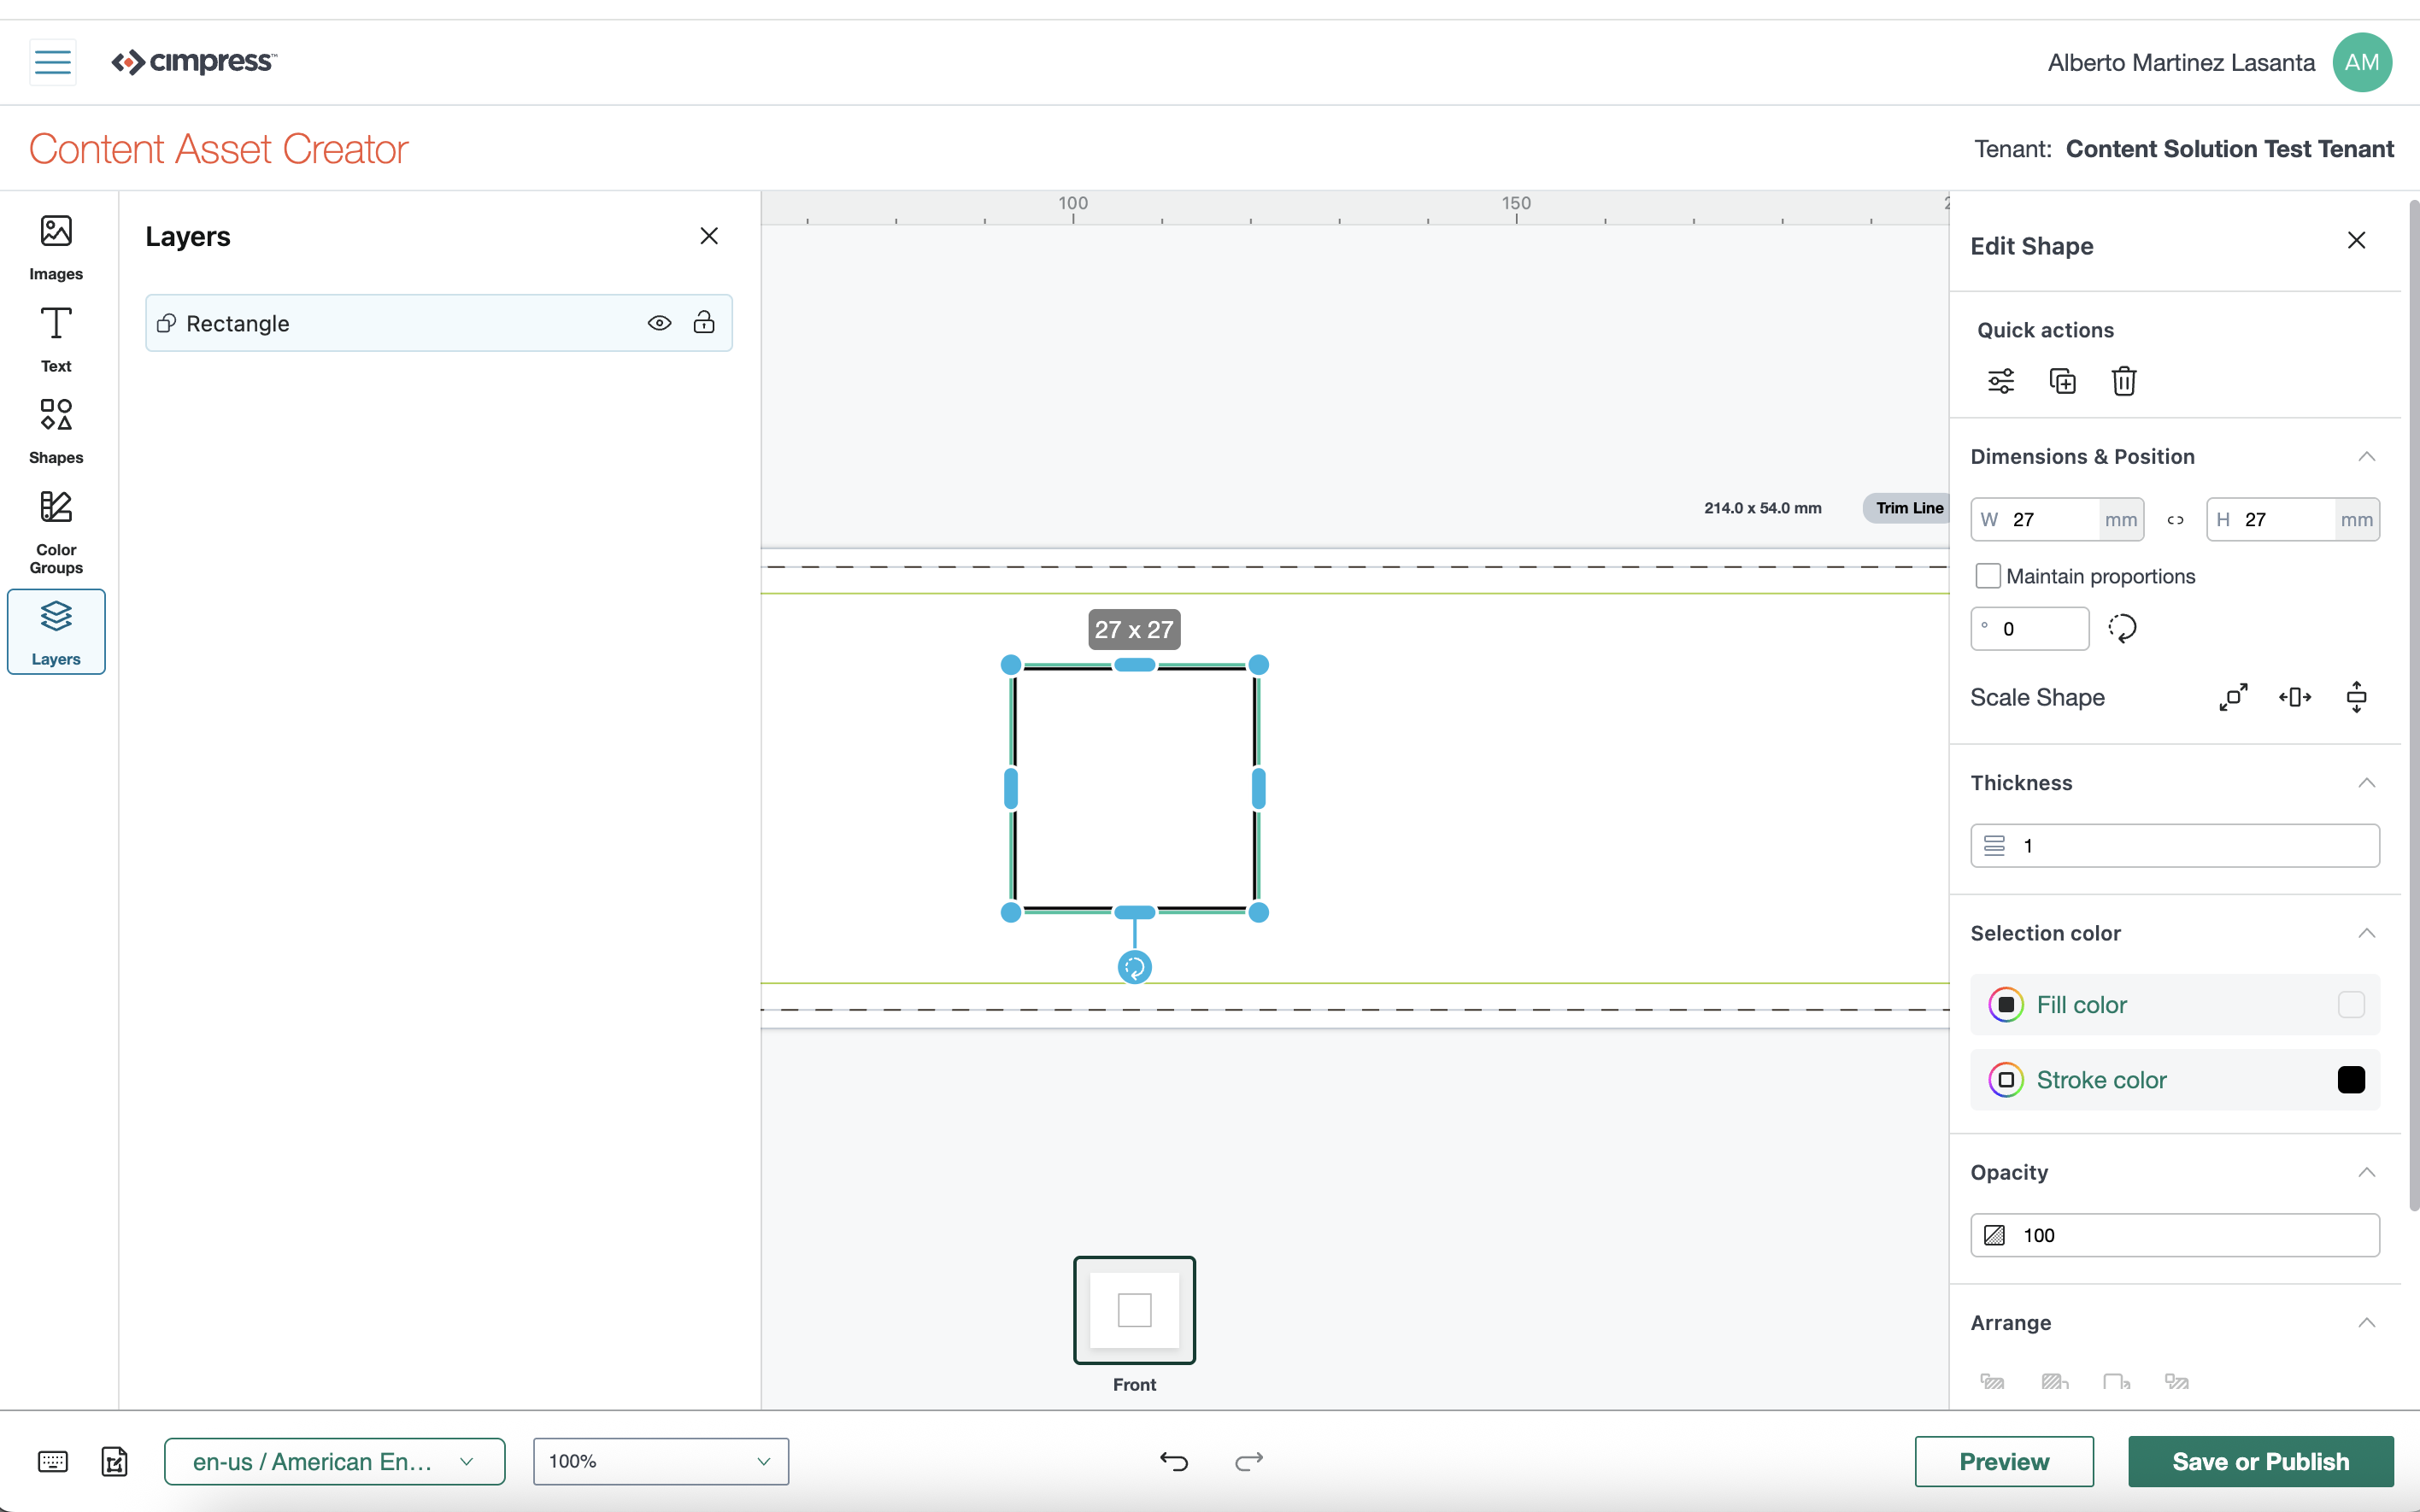
Task: Open the Images panel
Action: 56,247
